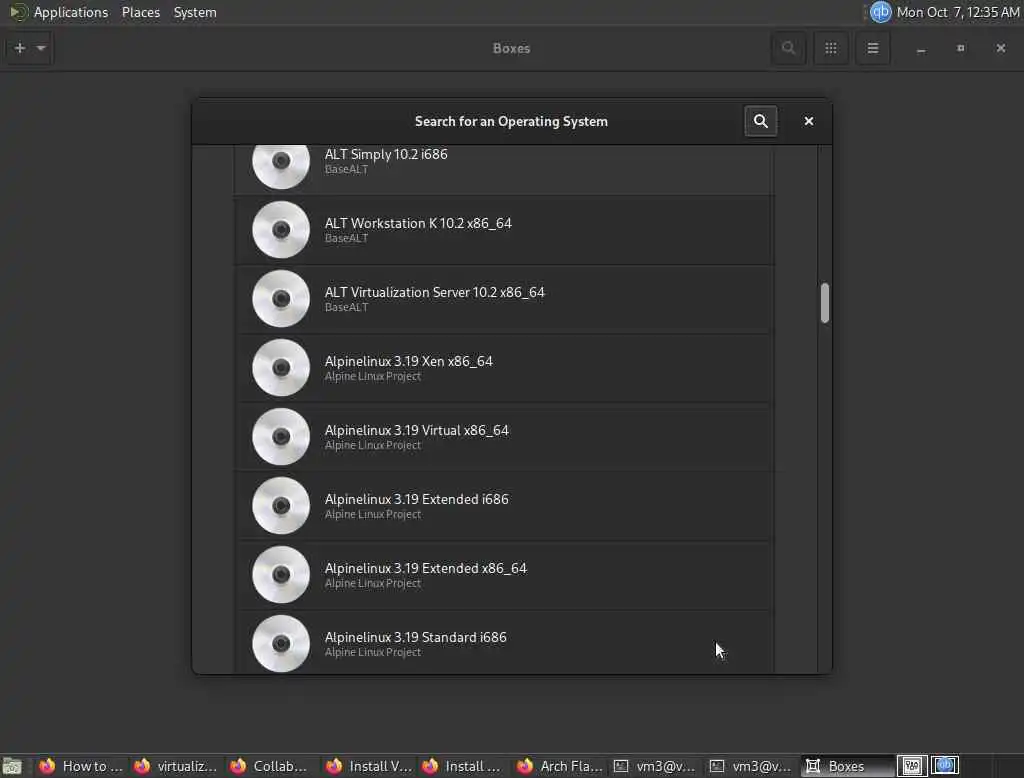The image size is (1024, 778).
Task: Click the Boxes window search icon
Action: [x=788, y=48]
